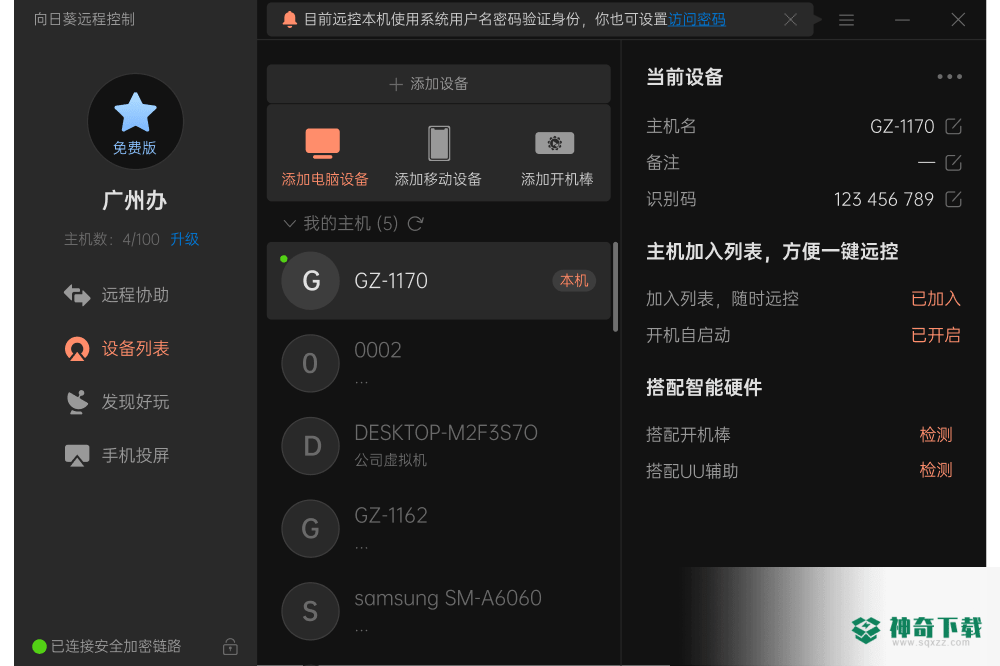Edit the 识别码 identification code
This screenshot has width=1000, height=666.
953,200
